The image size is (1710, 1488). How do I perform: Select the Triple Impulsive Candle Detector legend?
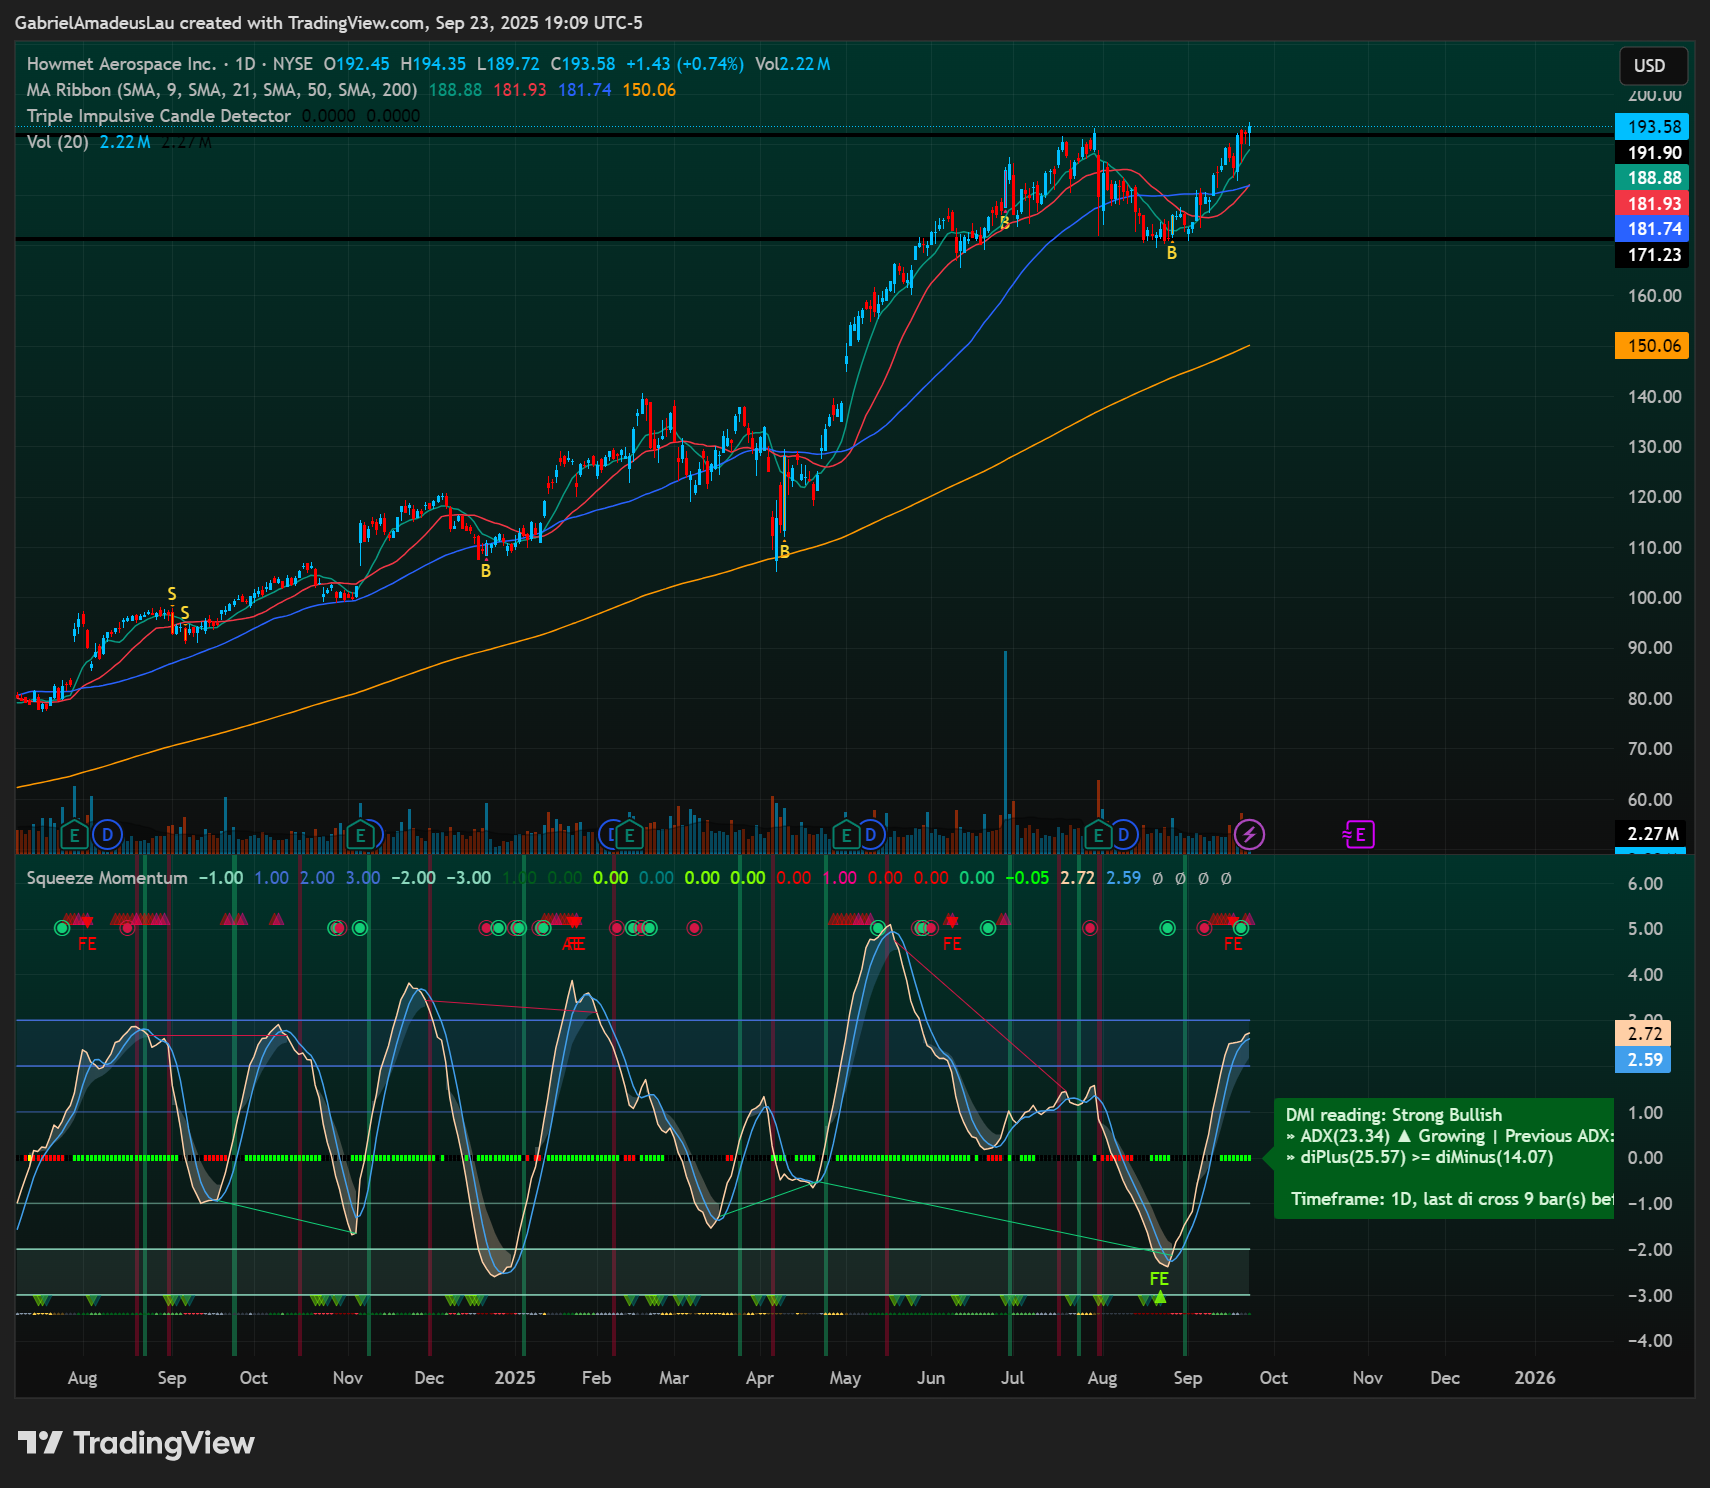tap(159, 116)
